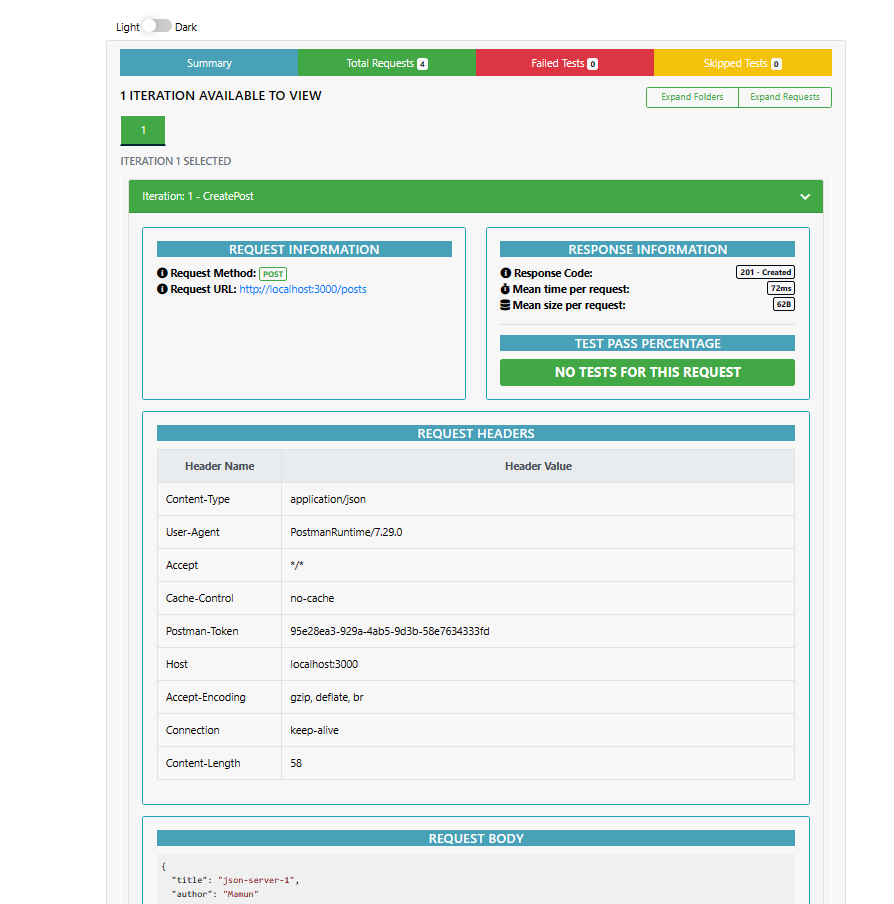Screen dimensions: 894x904
Task: Switch to the Total Requests tab
Action: pyautogui.click(x=386, y=62)
